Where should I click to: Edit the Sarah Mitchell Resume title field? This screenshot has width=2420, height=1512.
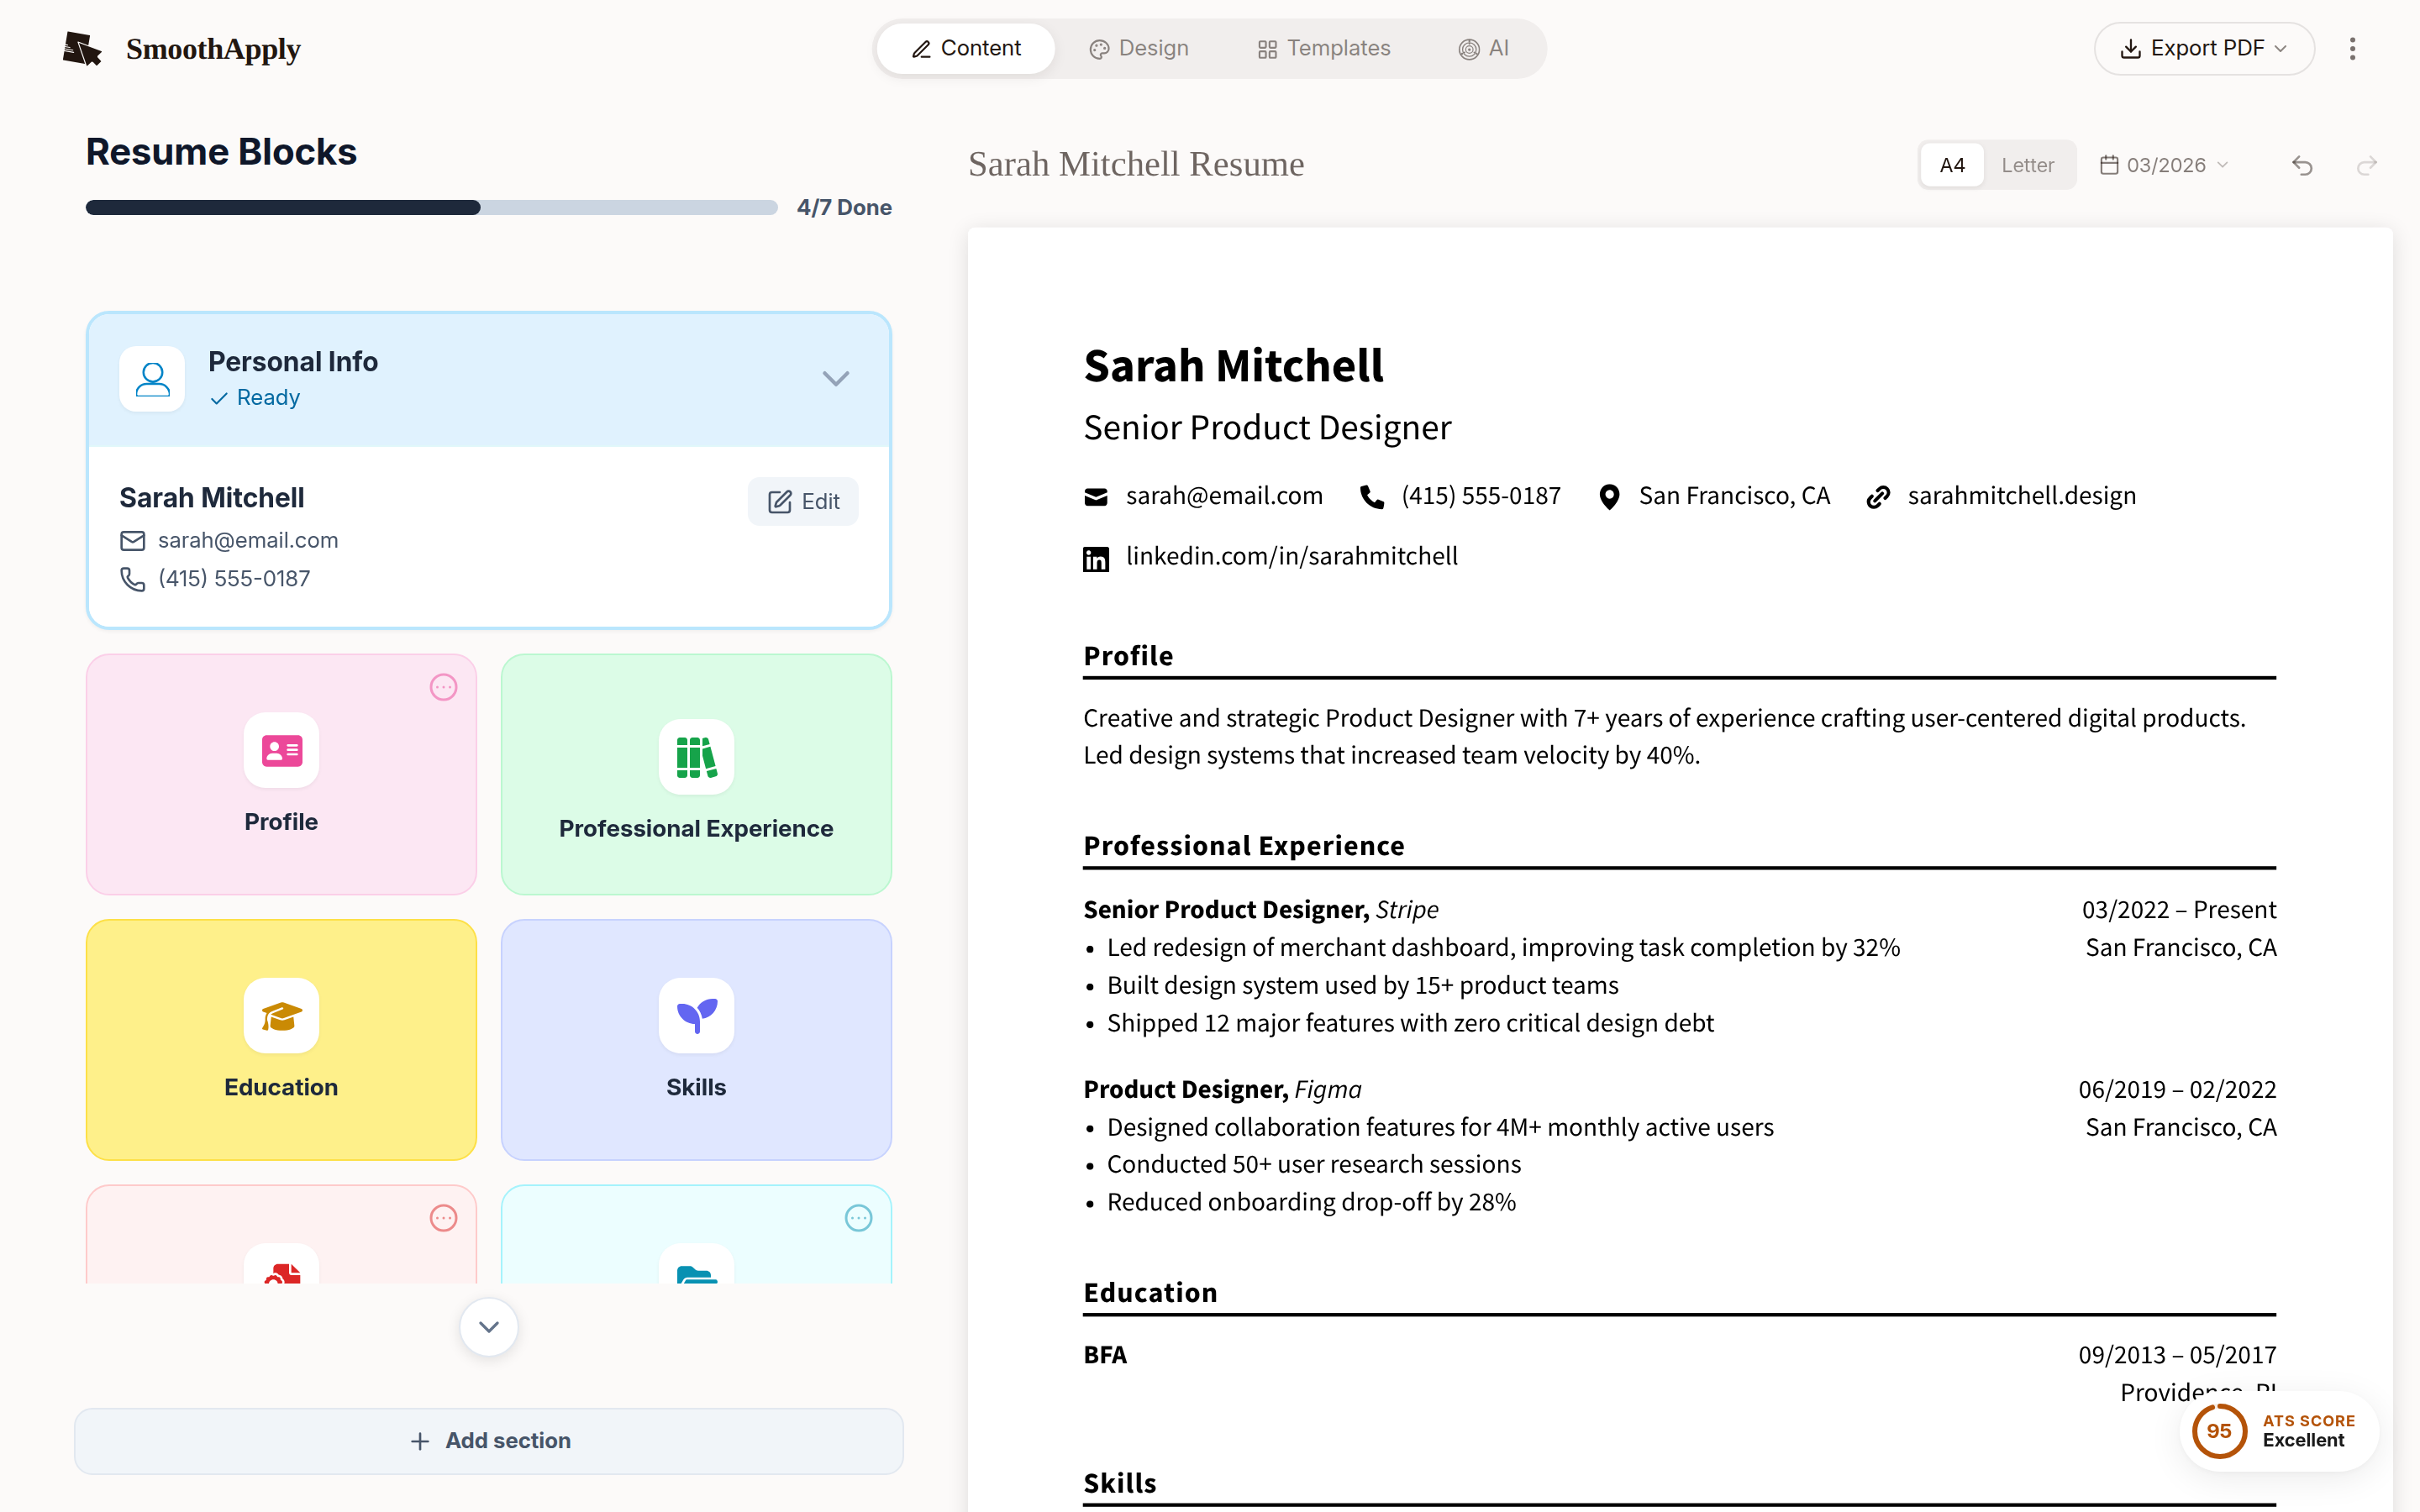(1136, 164)
